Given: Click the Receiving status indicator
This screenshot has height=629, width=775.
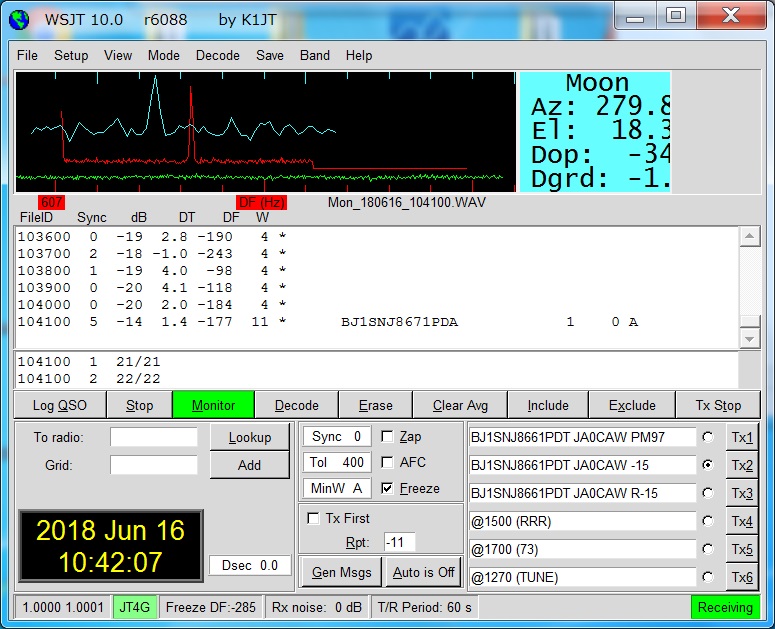Looking at the screenshot, I should (725, 607).
